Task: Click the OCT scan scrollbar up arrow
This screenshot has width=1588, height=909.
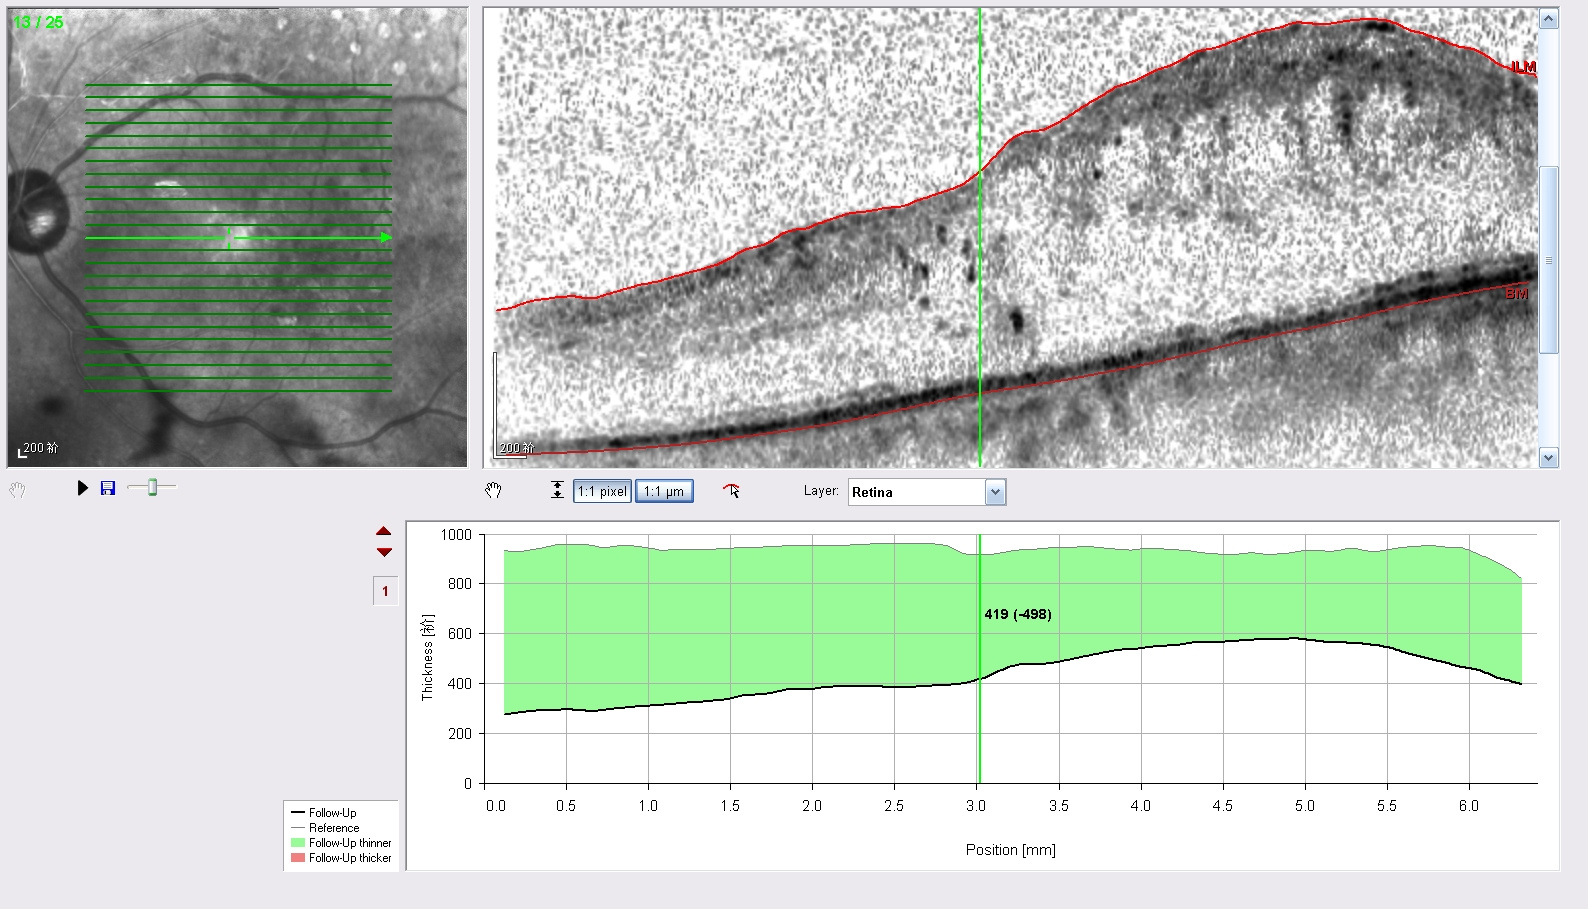Action: [x=1549, y=19]
